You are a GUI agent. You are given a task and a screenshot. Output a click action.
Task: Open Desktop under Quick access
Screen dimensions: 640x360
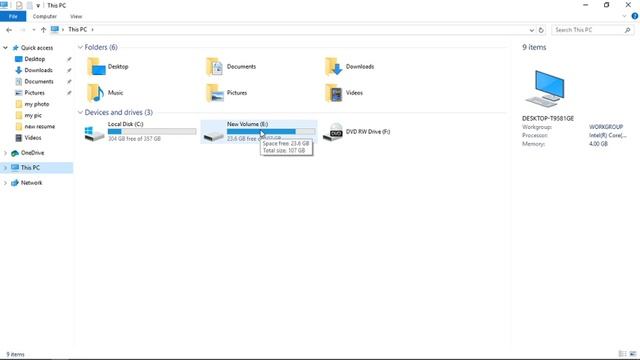click(35, 59)
